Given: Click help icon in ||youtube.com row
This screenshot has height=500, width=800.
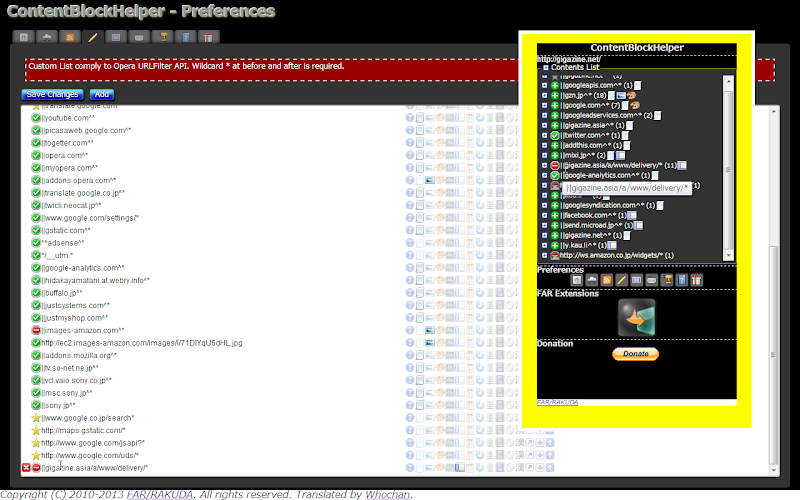Looking at the screenshot, I should (410, 118).
